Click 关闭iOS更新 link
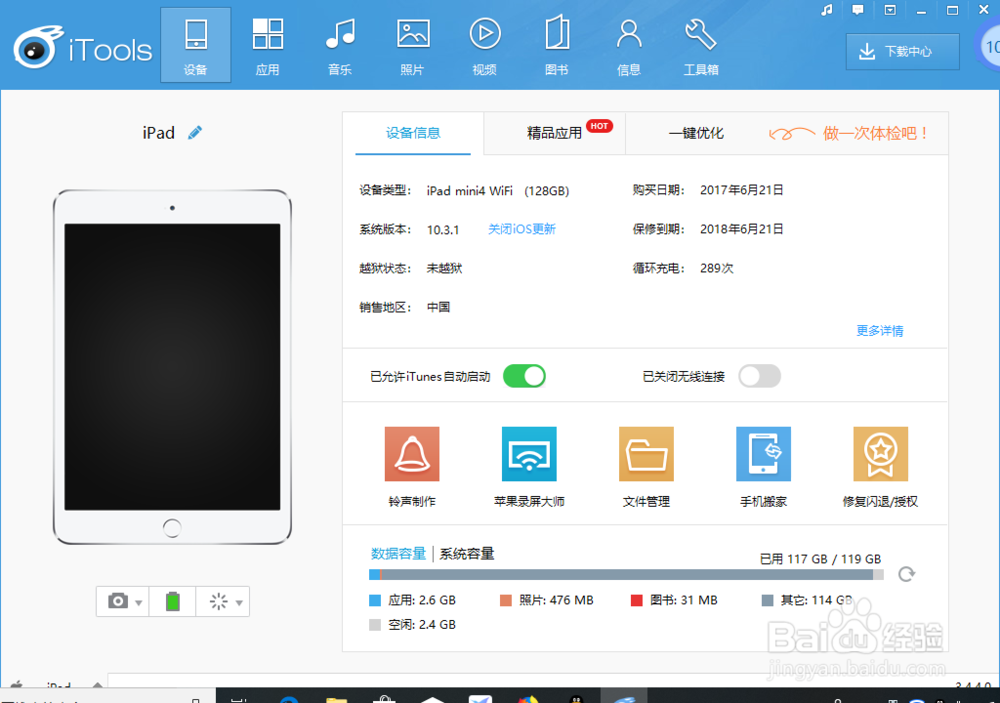The image size is (1000, 703). click(x=522, y=229)
